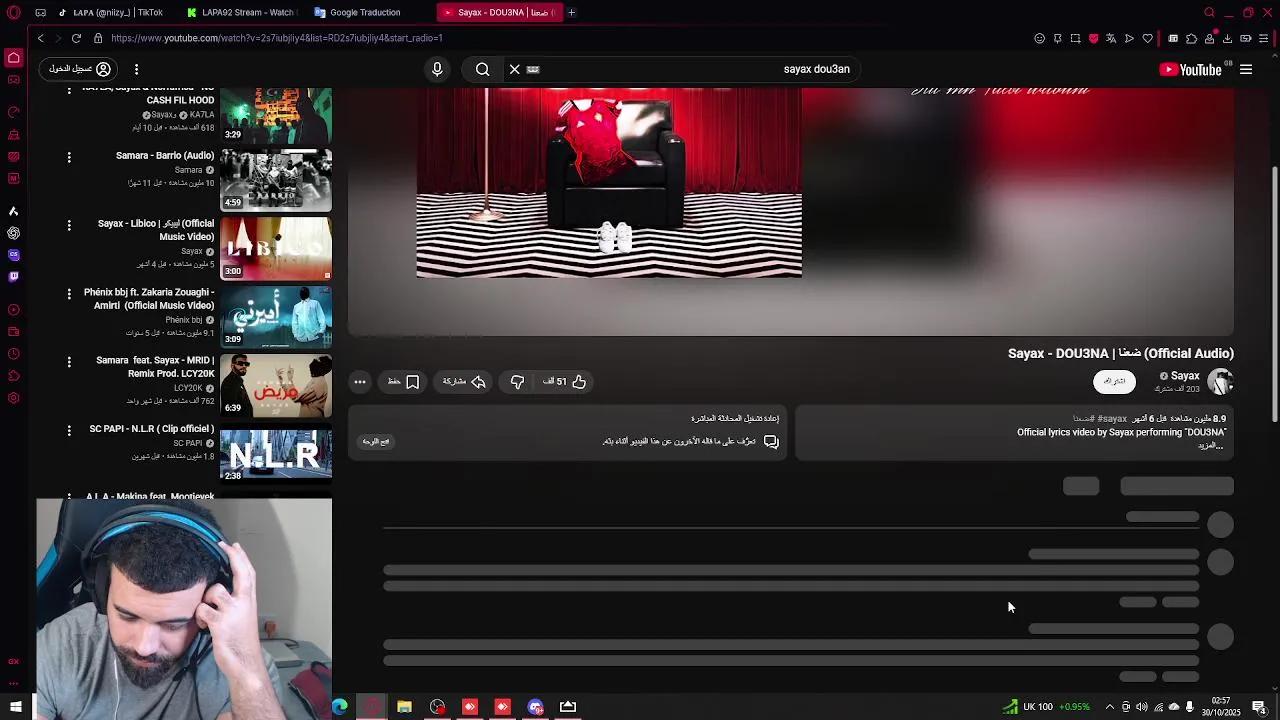
Task: Open options menu for Sayax - Libico
Action: pyautogui.click(x=69, y=225)
